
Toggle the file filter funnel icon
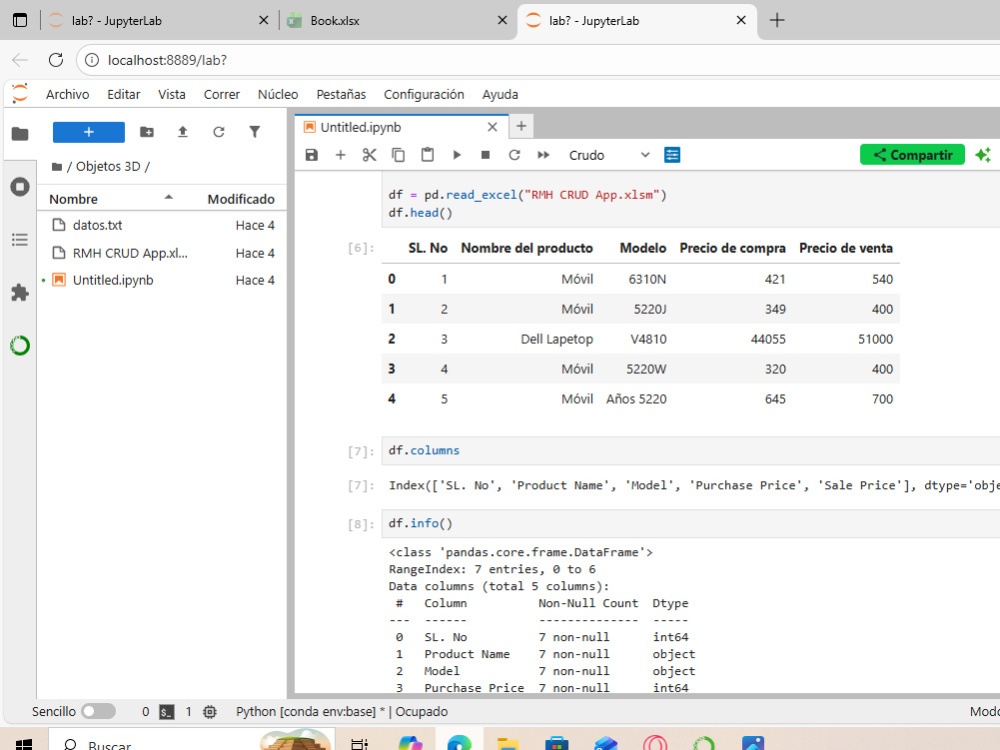pos(254,132)
